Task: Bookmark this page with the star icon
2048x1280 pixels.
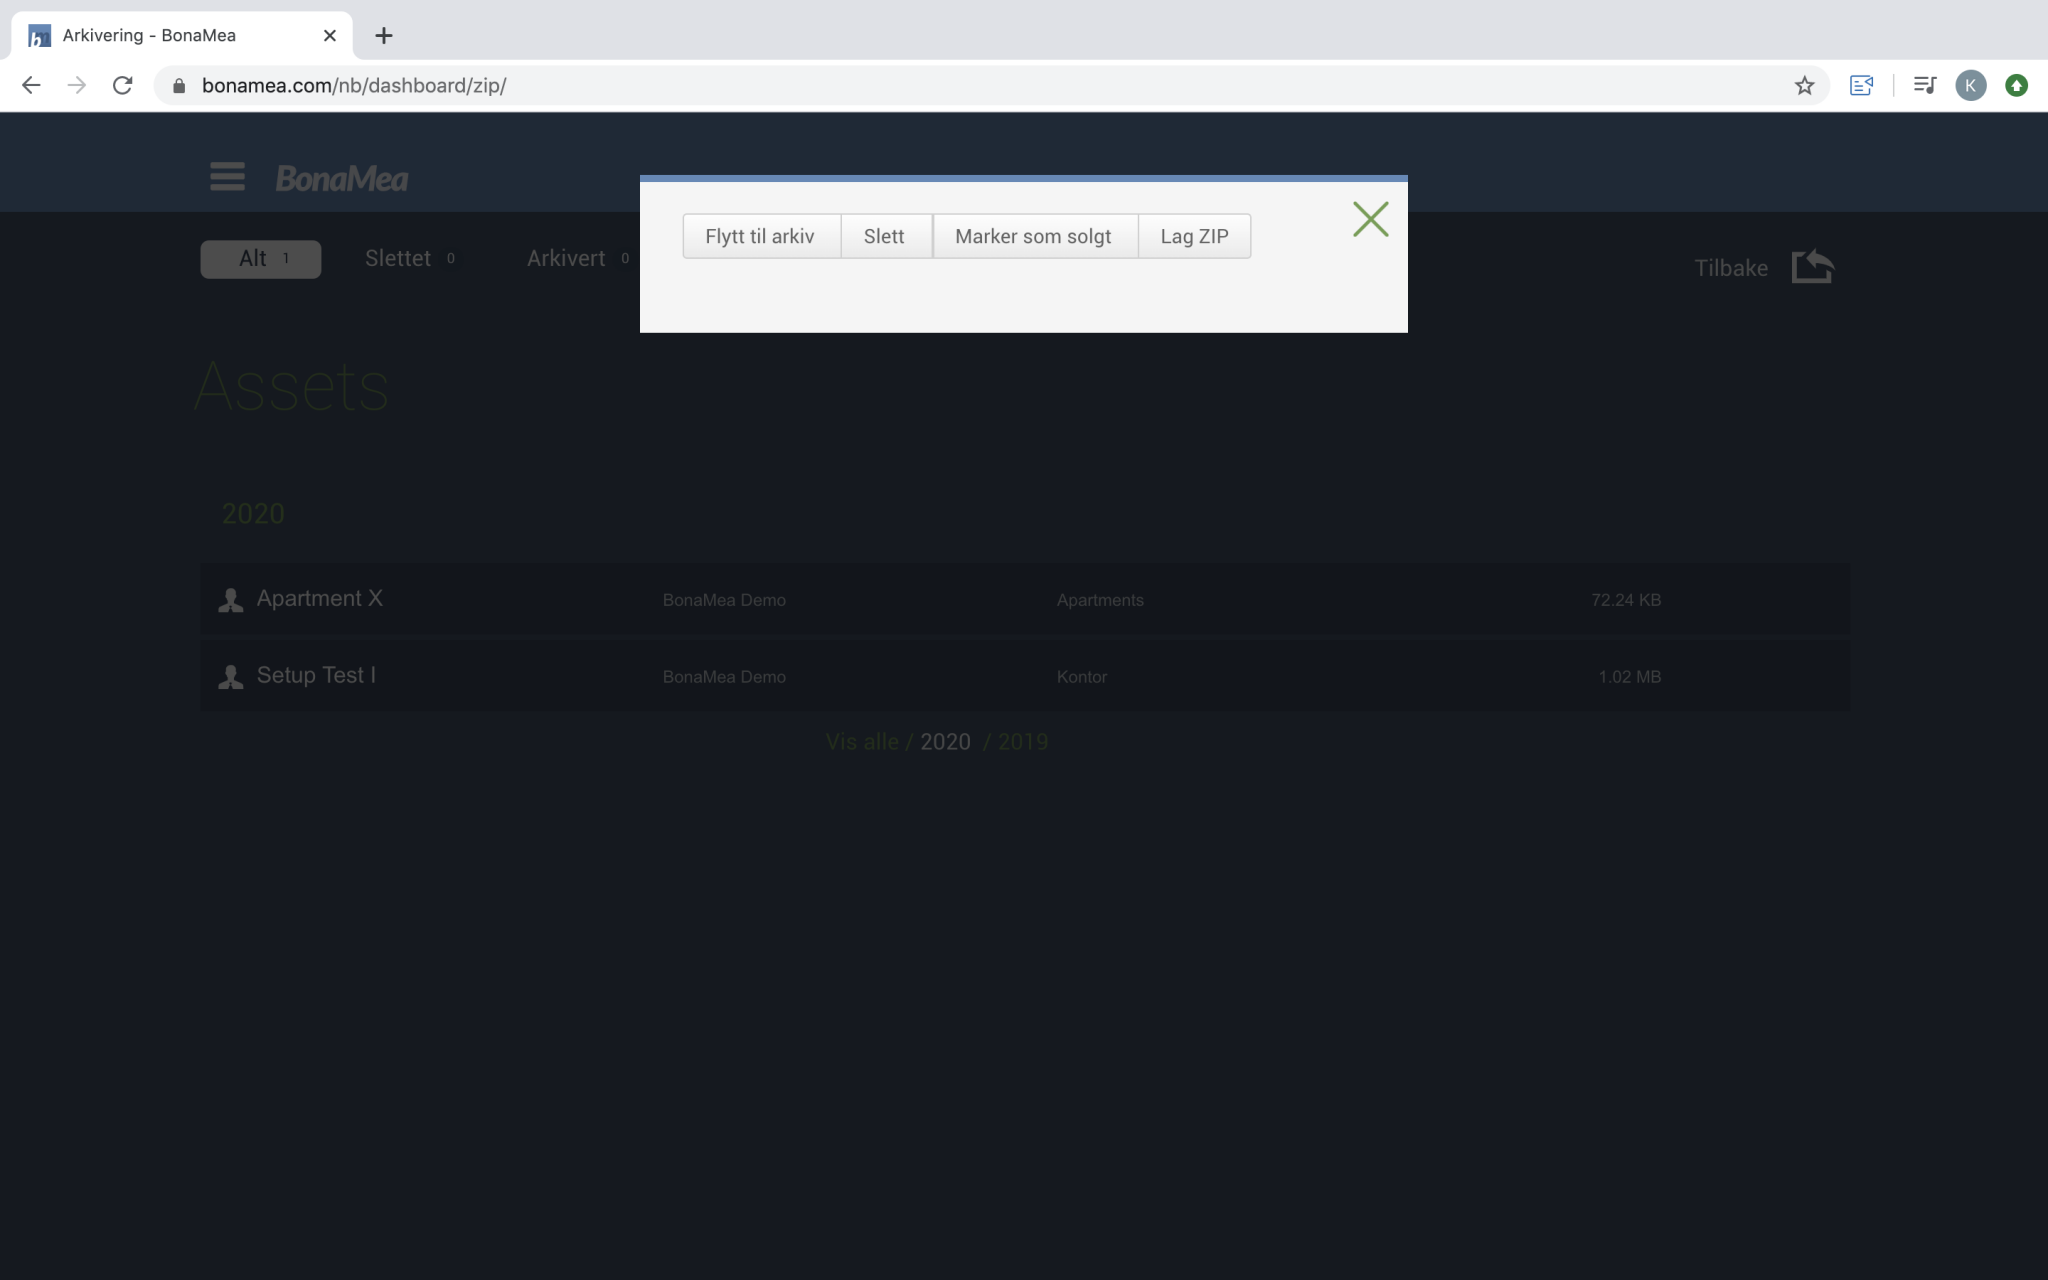Action: [1804, 86]
